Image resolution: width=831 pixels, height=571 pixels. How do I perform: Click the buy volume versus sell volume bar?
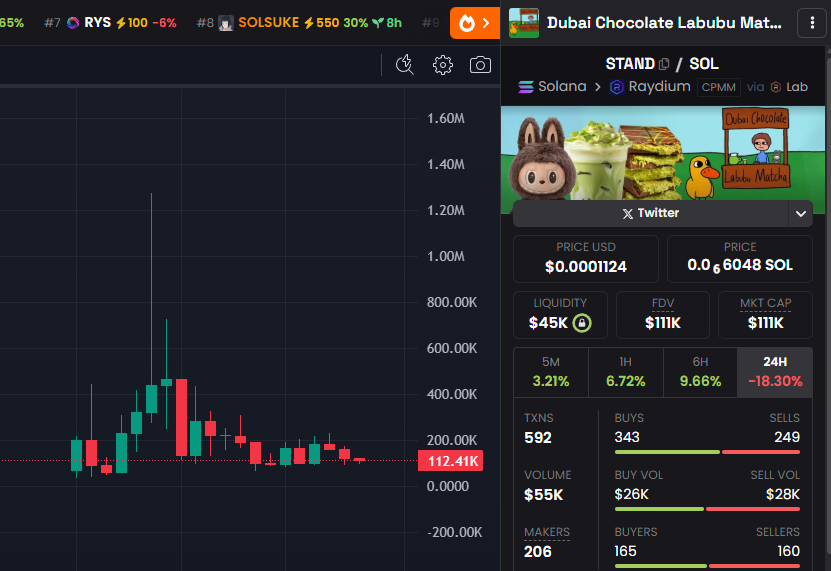click(x=707, y=509)
